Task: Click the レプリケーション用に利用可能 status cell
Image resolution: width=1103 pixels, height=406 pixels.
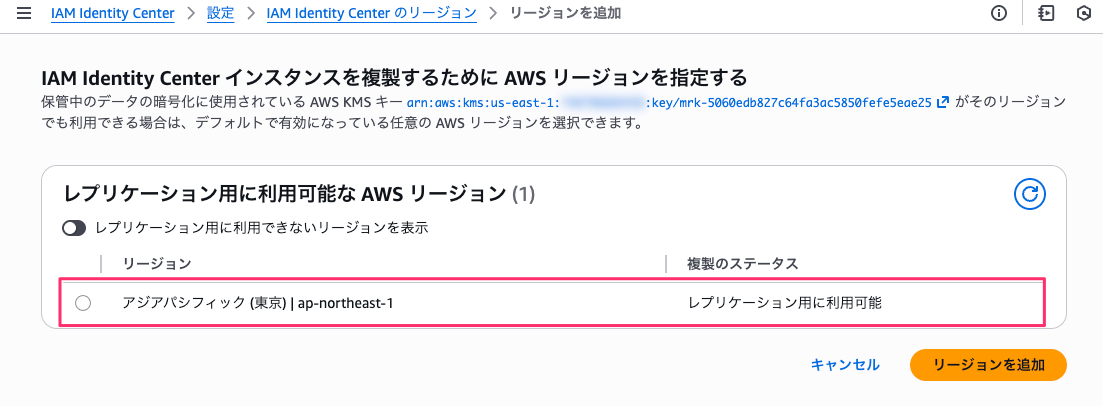Action: coord(785,302)
